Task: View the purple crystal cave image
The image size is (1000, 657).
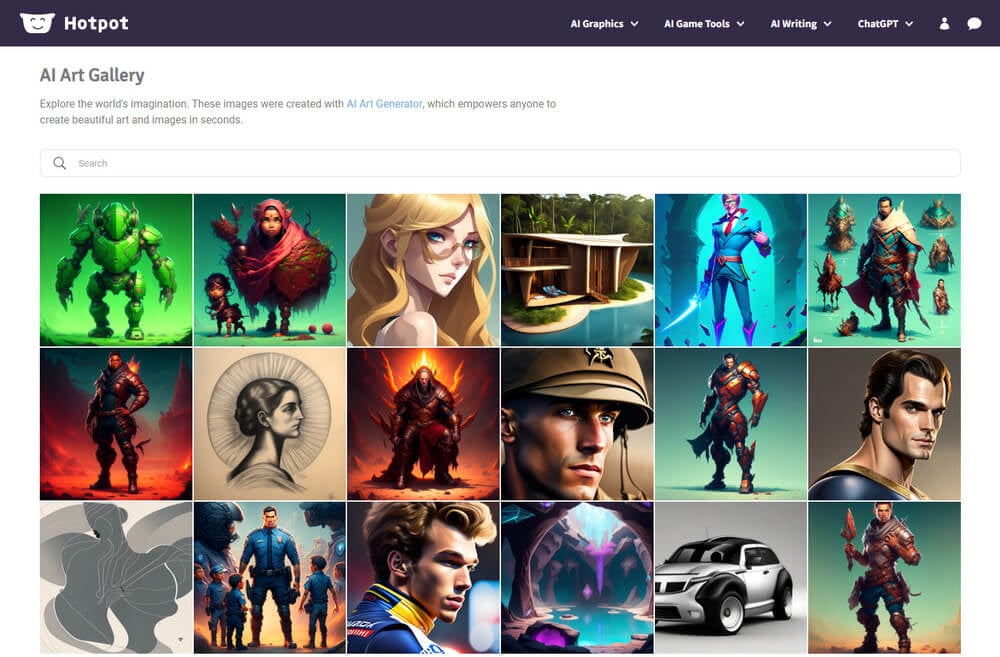Action: 577,577
